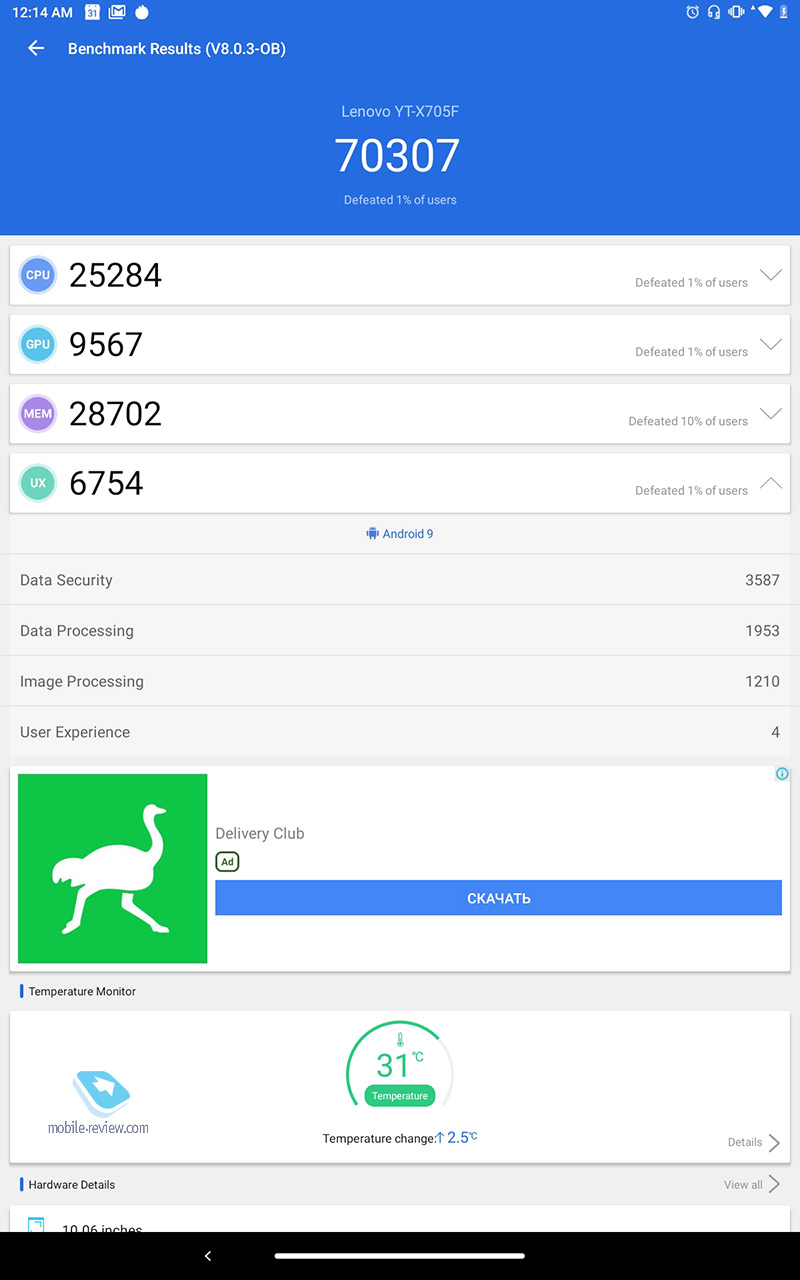Tap the Temperature Monitor section heading
This screenshot has width=800, height=1280.
pos(82,991)
